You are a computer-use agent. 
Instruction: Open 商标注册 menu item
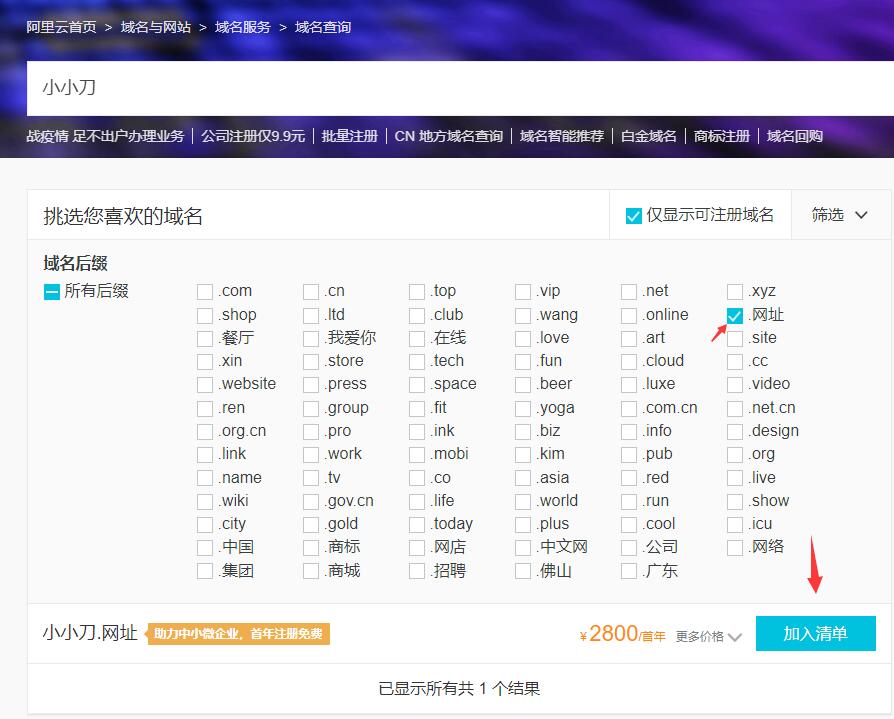(x=721, y=136)
